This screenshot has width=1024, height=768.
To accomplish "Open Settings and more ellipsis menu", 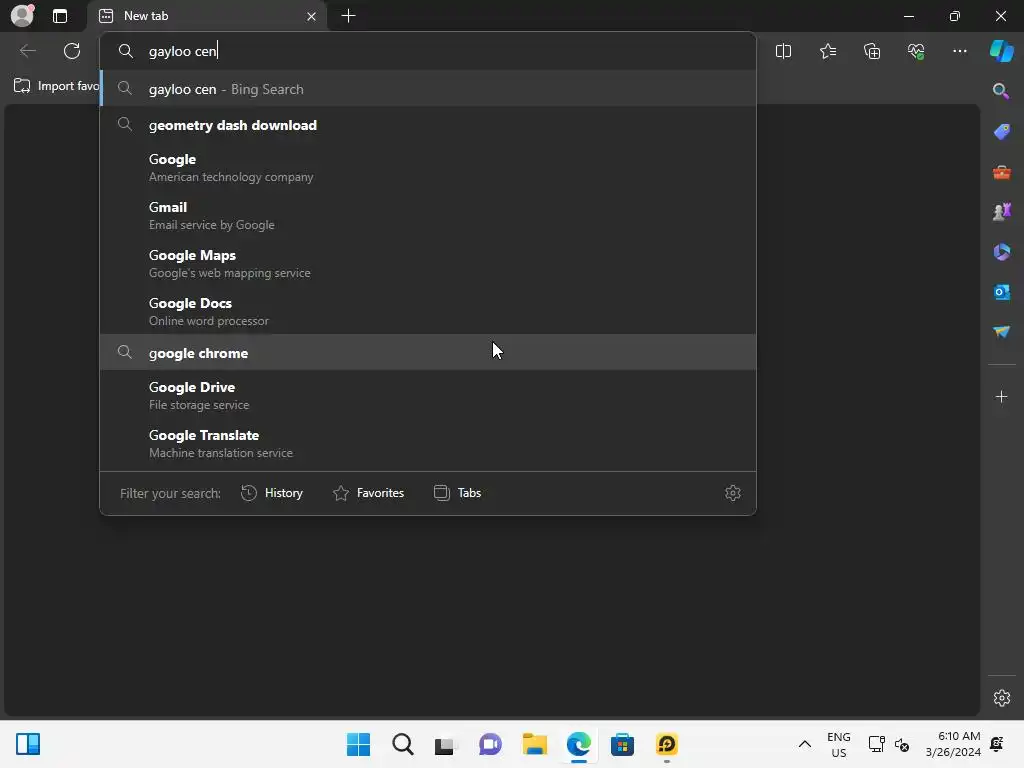I will pyautogui.click(x=960, y=51).
